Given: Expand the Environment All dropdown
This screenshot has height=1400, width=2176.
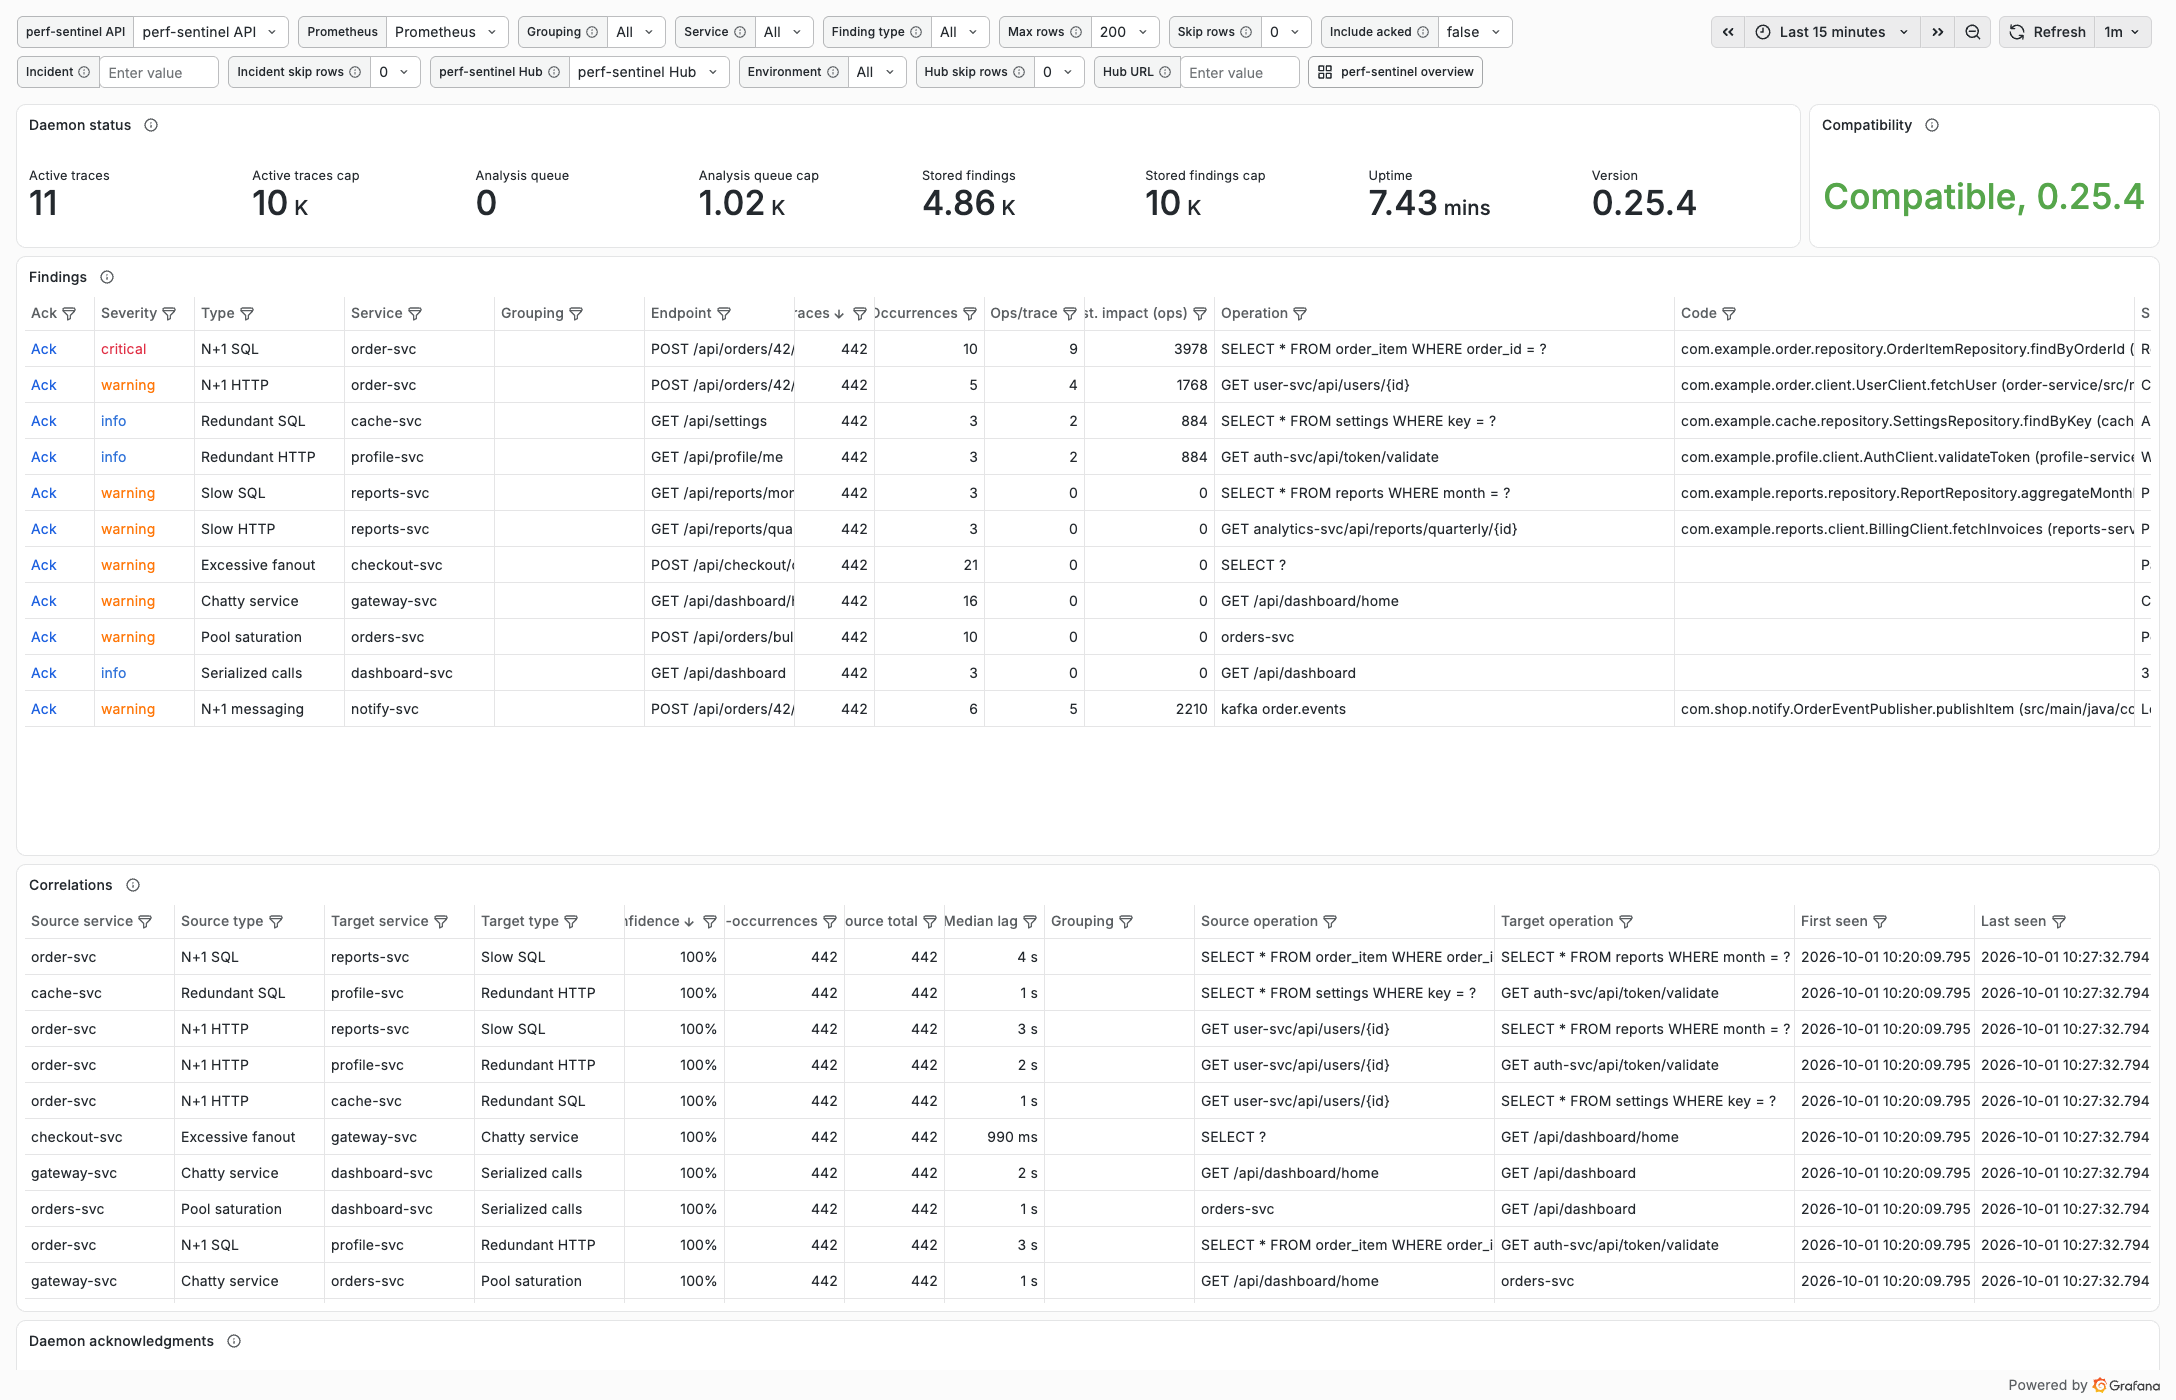Looking at the screenshot, I should 877,72.
